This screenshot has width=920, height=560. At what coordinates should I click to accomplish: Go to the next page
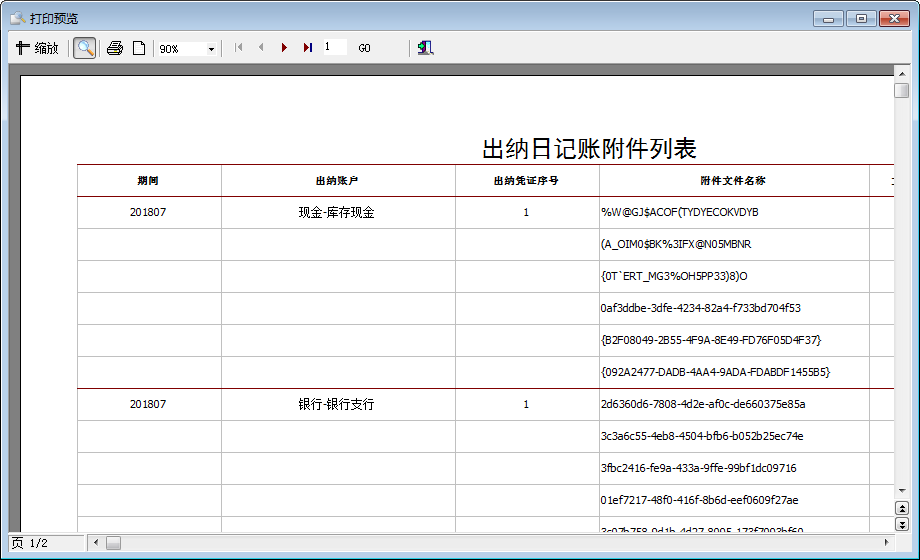[x=284, y=48]
